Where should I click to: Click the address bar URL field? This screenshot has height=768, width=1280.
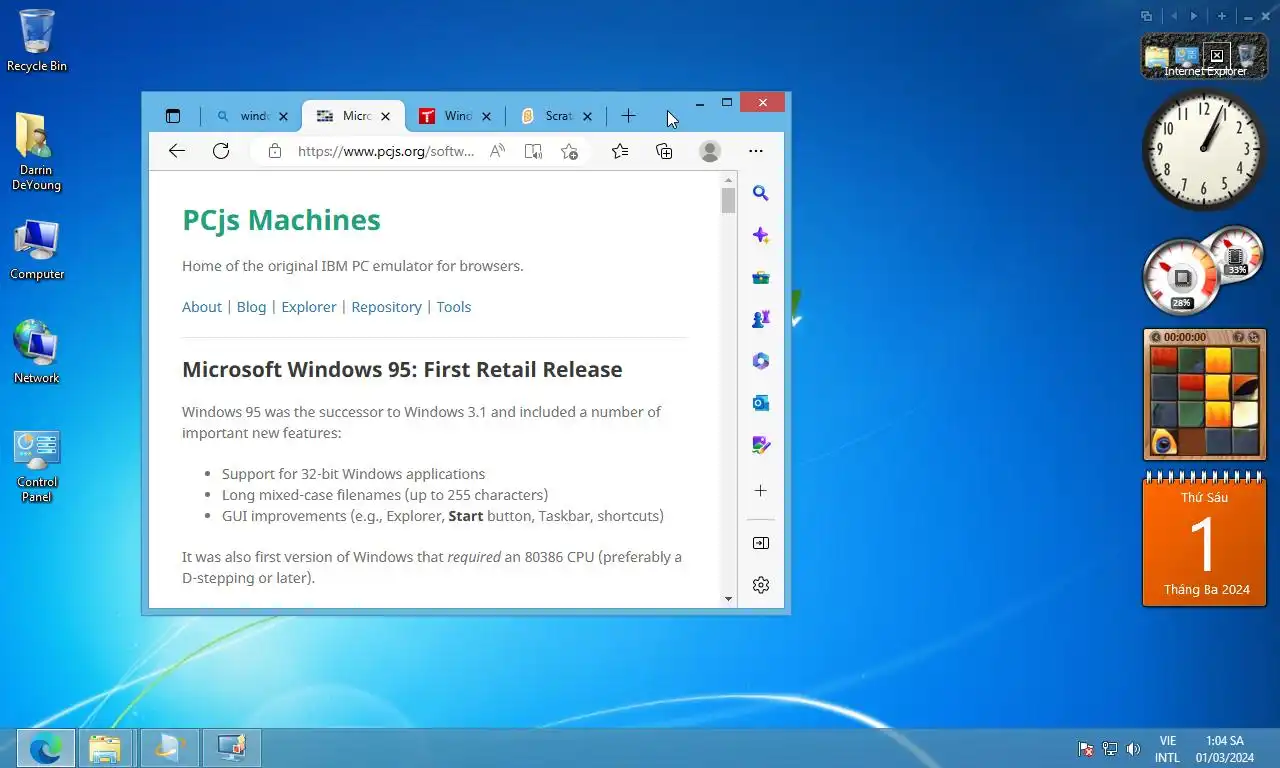pos(385,151)
